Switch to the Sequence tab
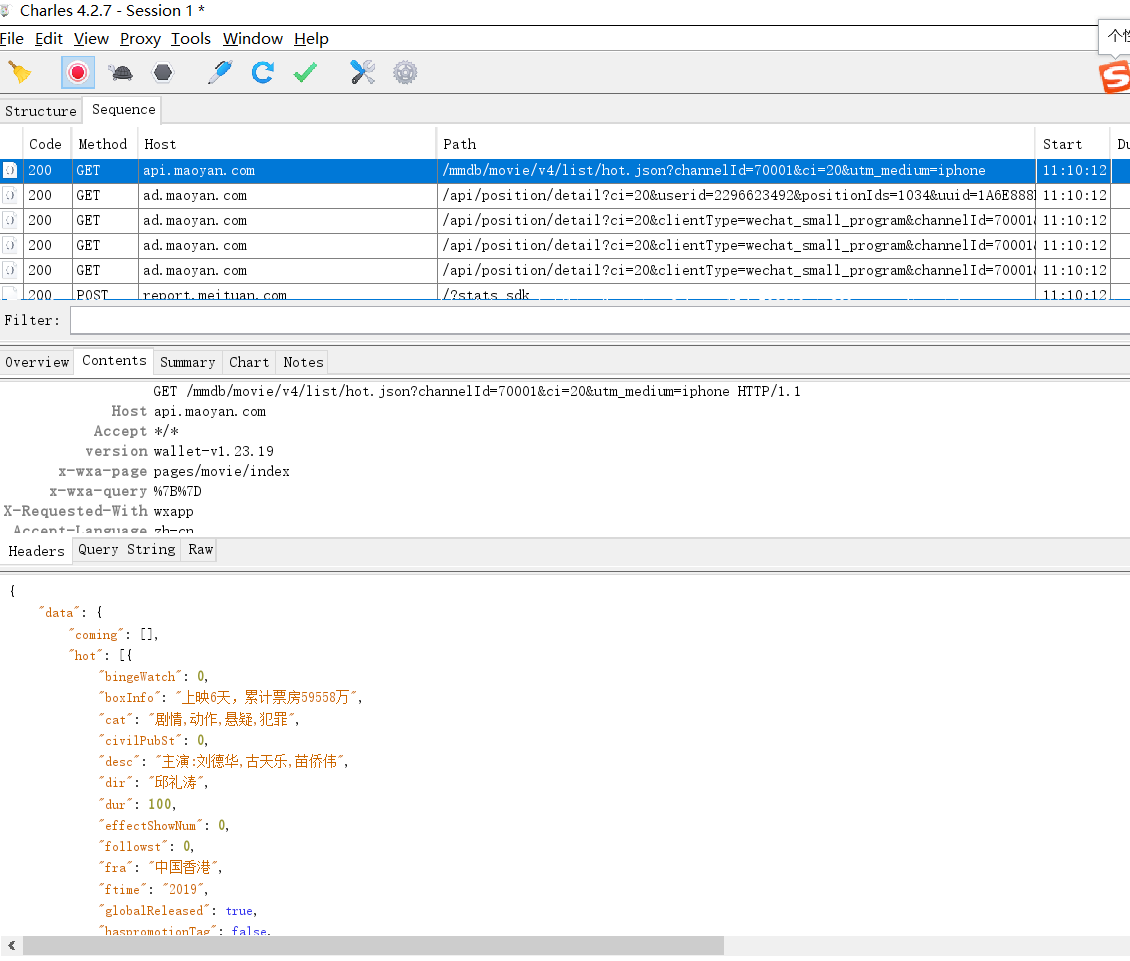Screen dimensions: 1130x961 [x=123, y=110]
